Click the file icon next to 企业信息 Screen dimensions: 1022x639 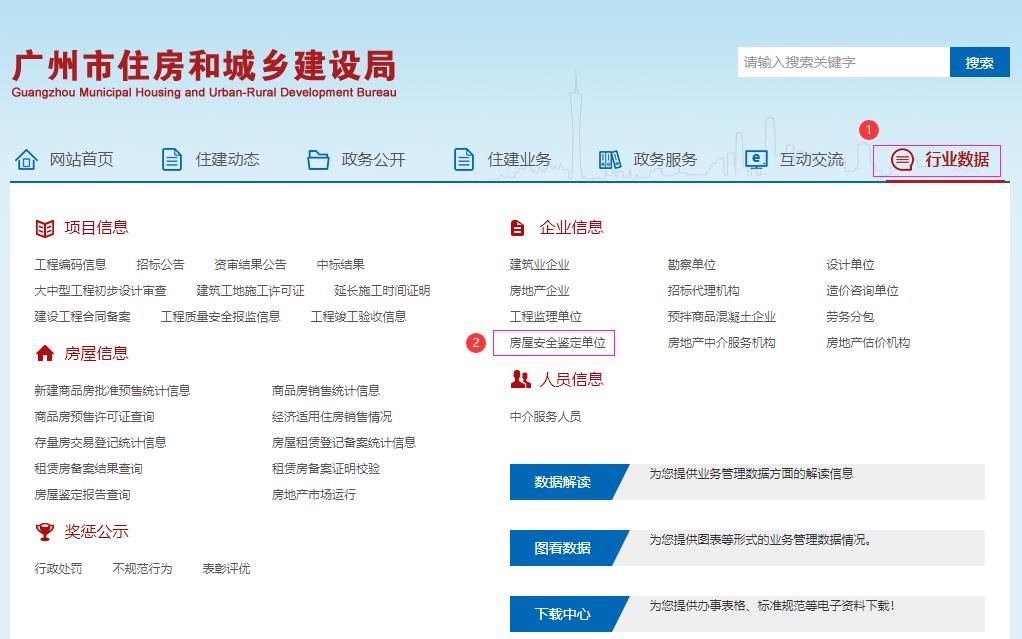click(518, 228)
